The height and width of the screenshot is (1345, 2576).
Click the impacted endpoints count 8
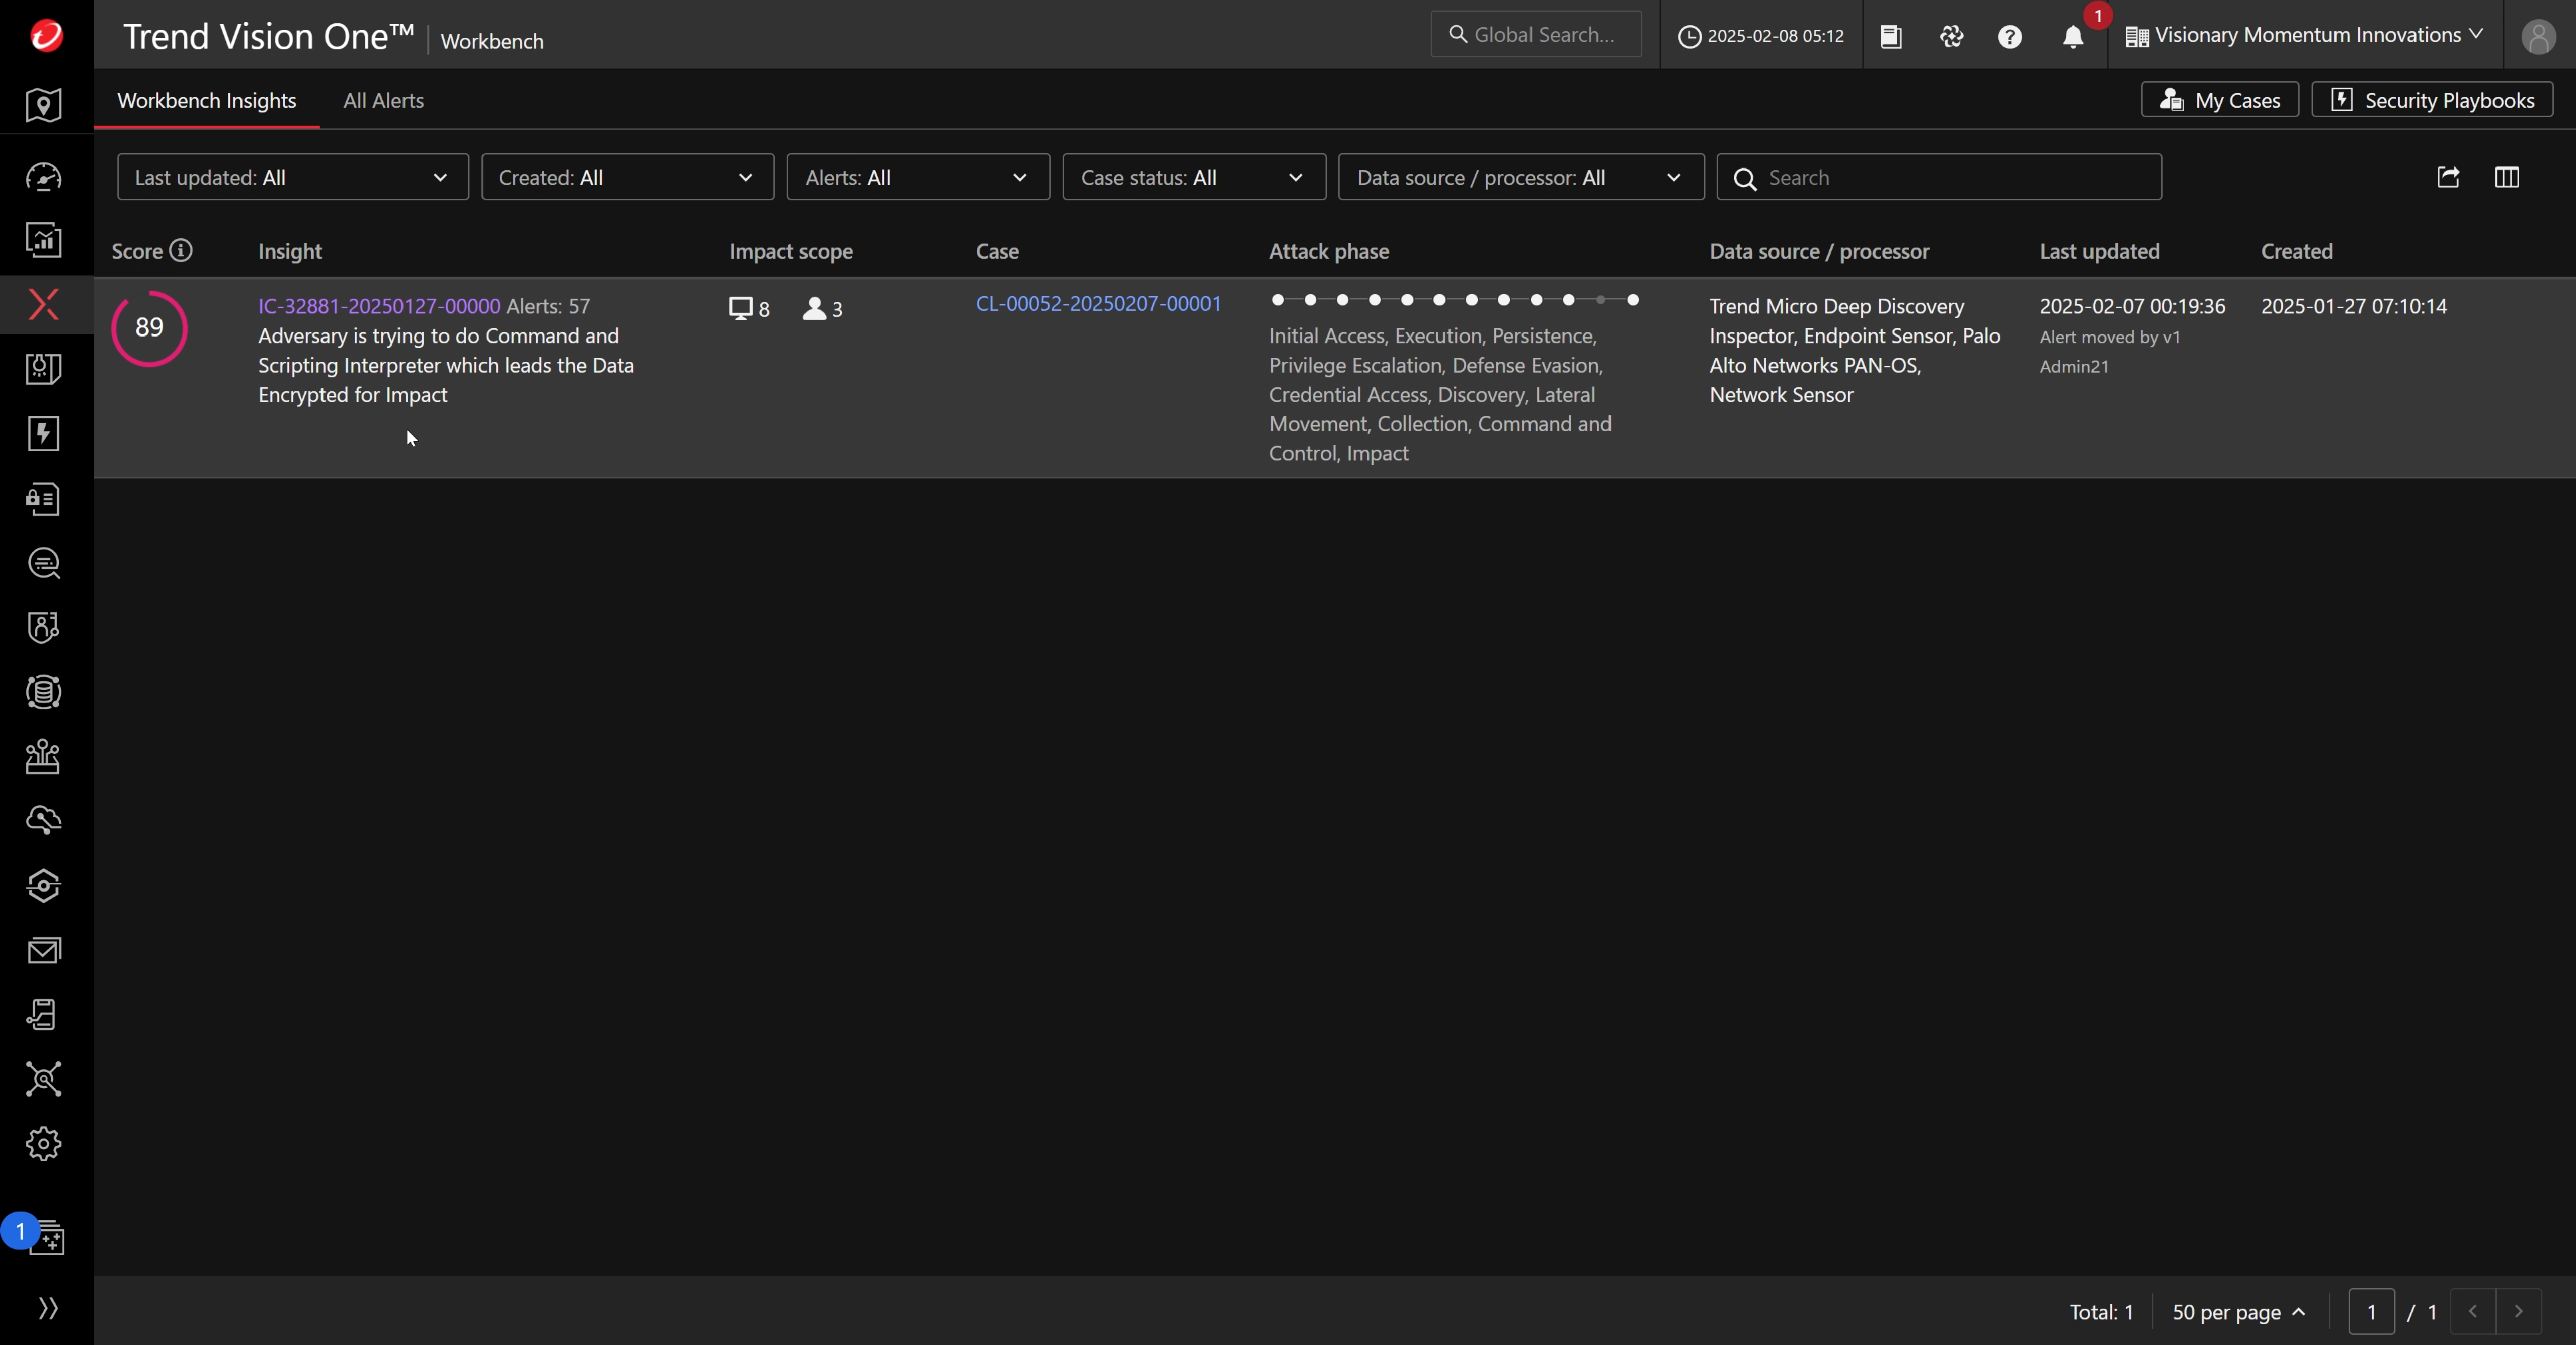coord(750,309)
